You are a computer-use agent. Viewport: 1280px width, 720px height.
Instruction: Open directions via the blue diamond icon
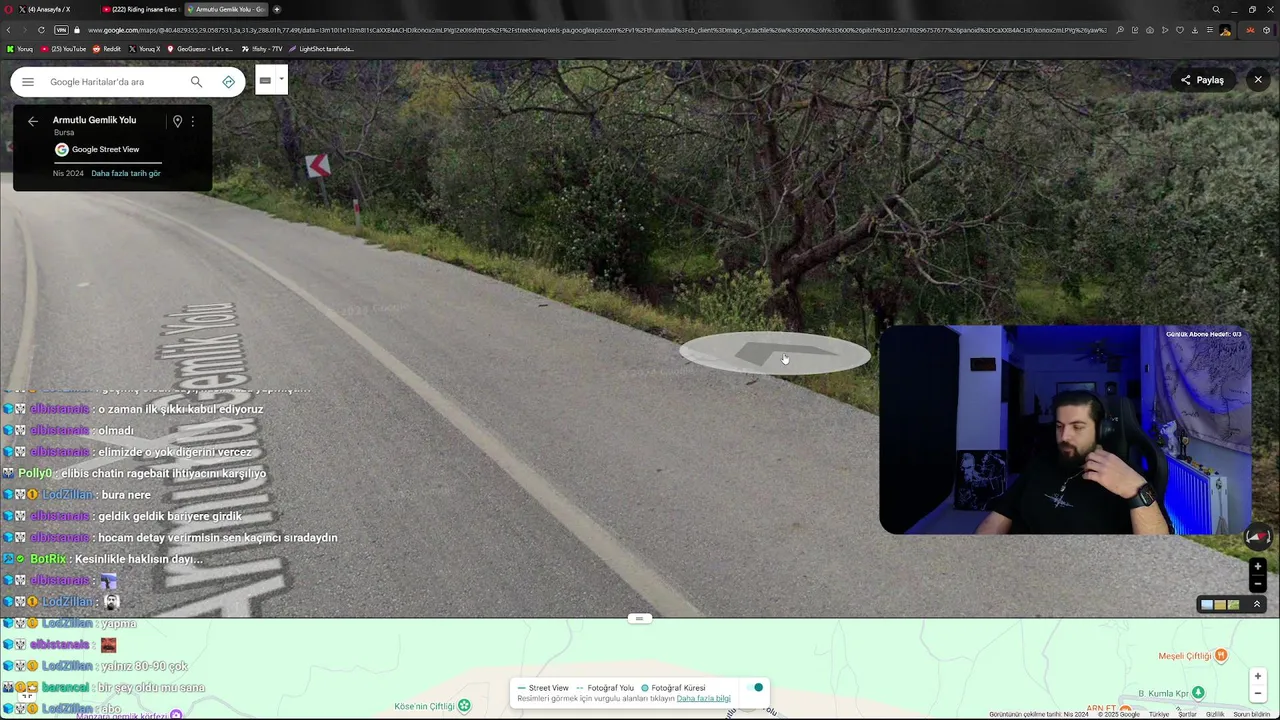click(229, 82)
